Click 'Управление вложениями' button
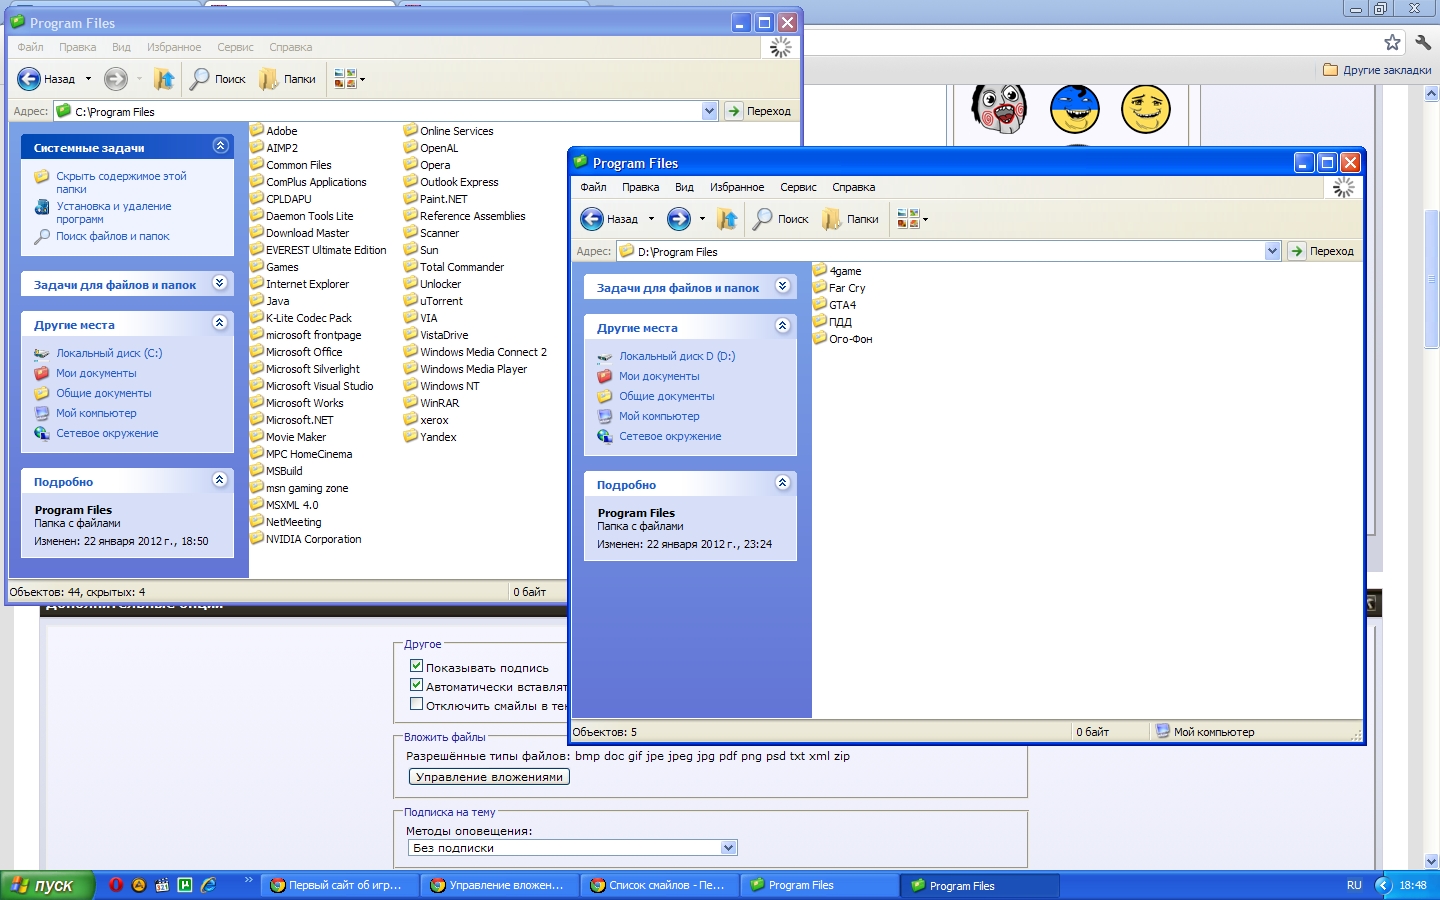 [x=489, y=777]
